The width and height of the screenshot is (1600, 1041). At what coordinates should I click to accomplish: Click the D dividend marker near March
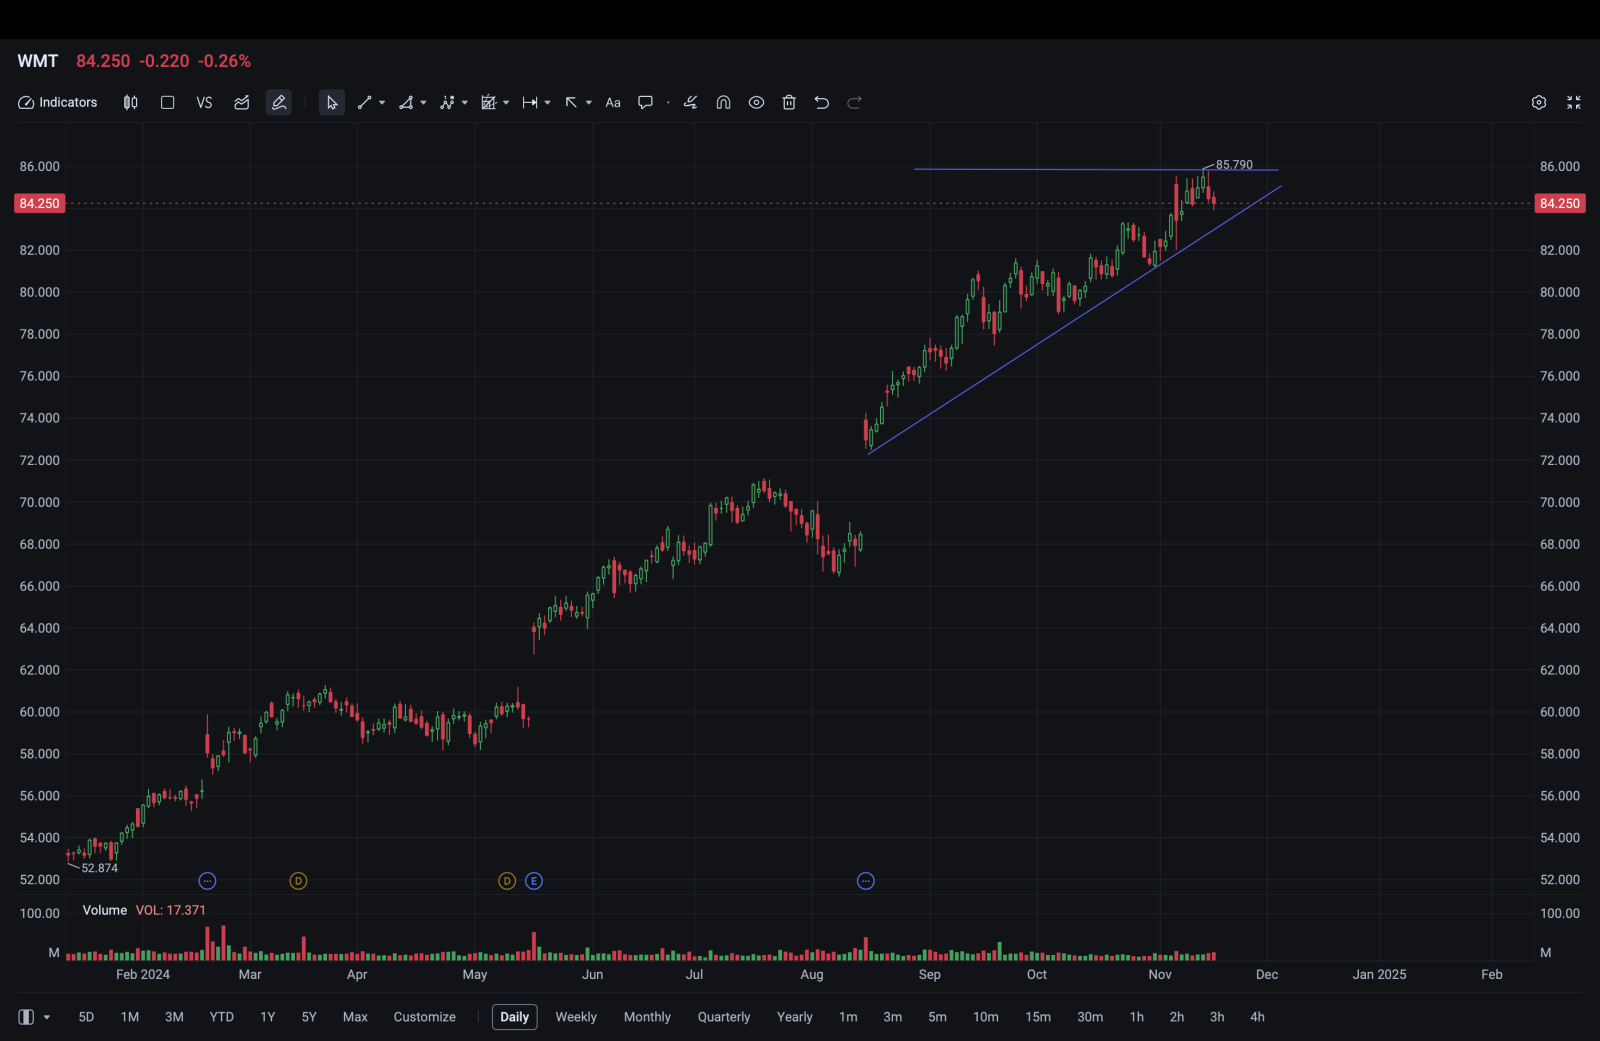tap(298, 881)
